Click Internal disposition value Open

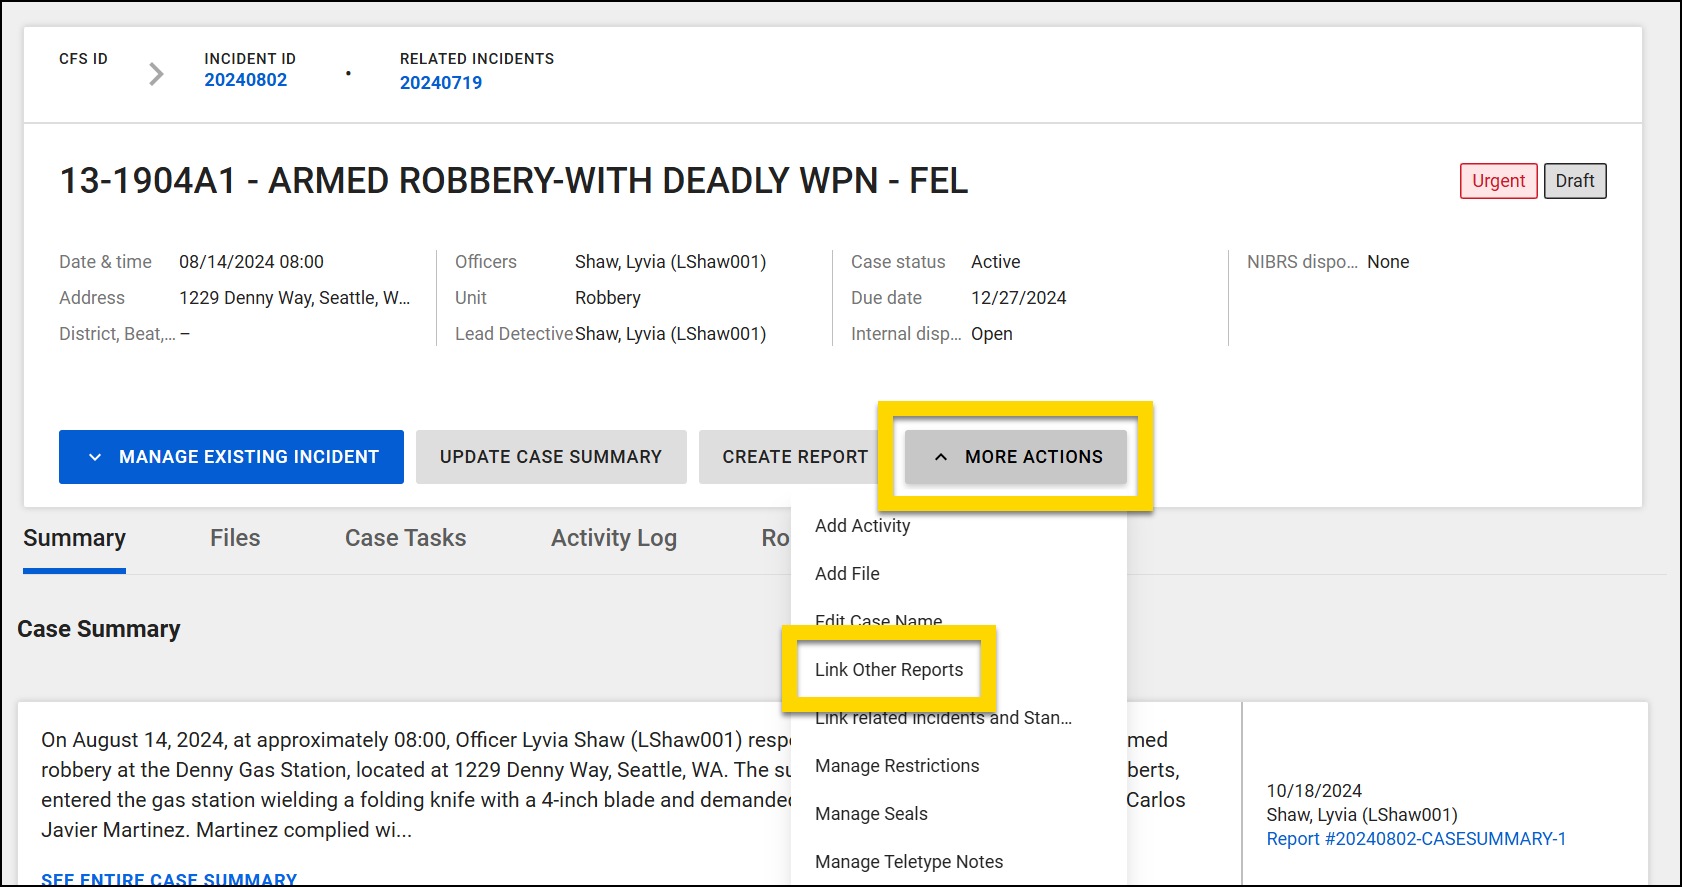click(992, 334)
